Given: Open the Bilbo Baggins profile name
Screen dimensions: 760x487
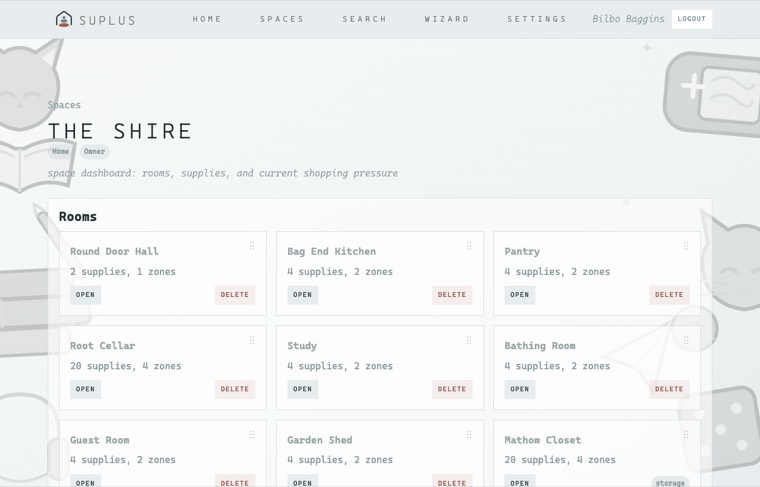Looking at the screenshot, I should [x=628, y=19].
